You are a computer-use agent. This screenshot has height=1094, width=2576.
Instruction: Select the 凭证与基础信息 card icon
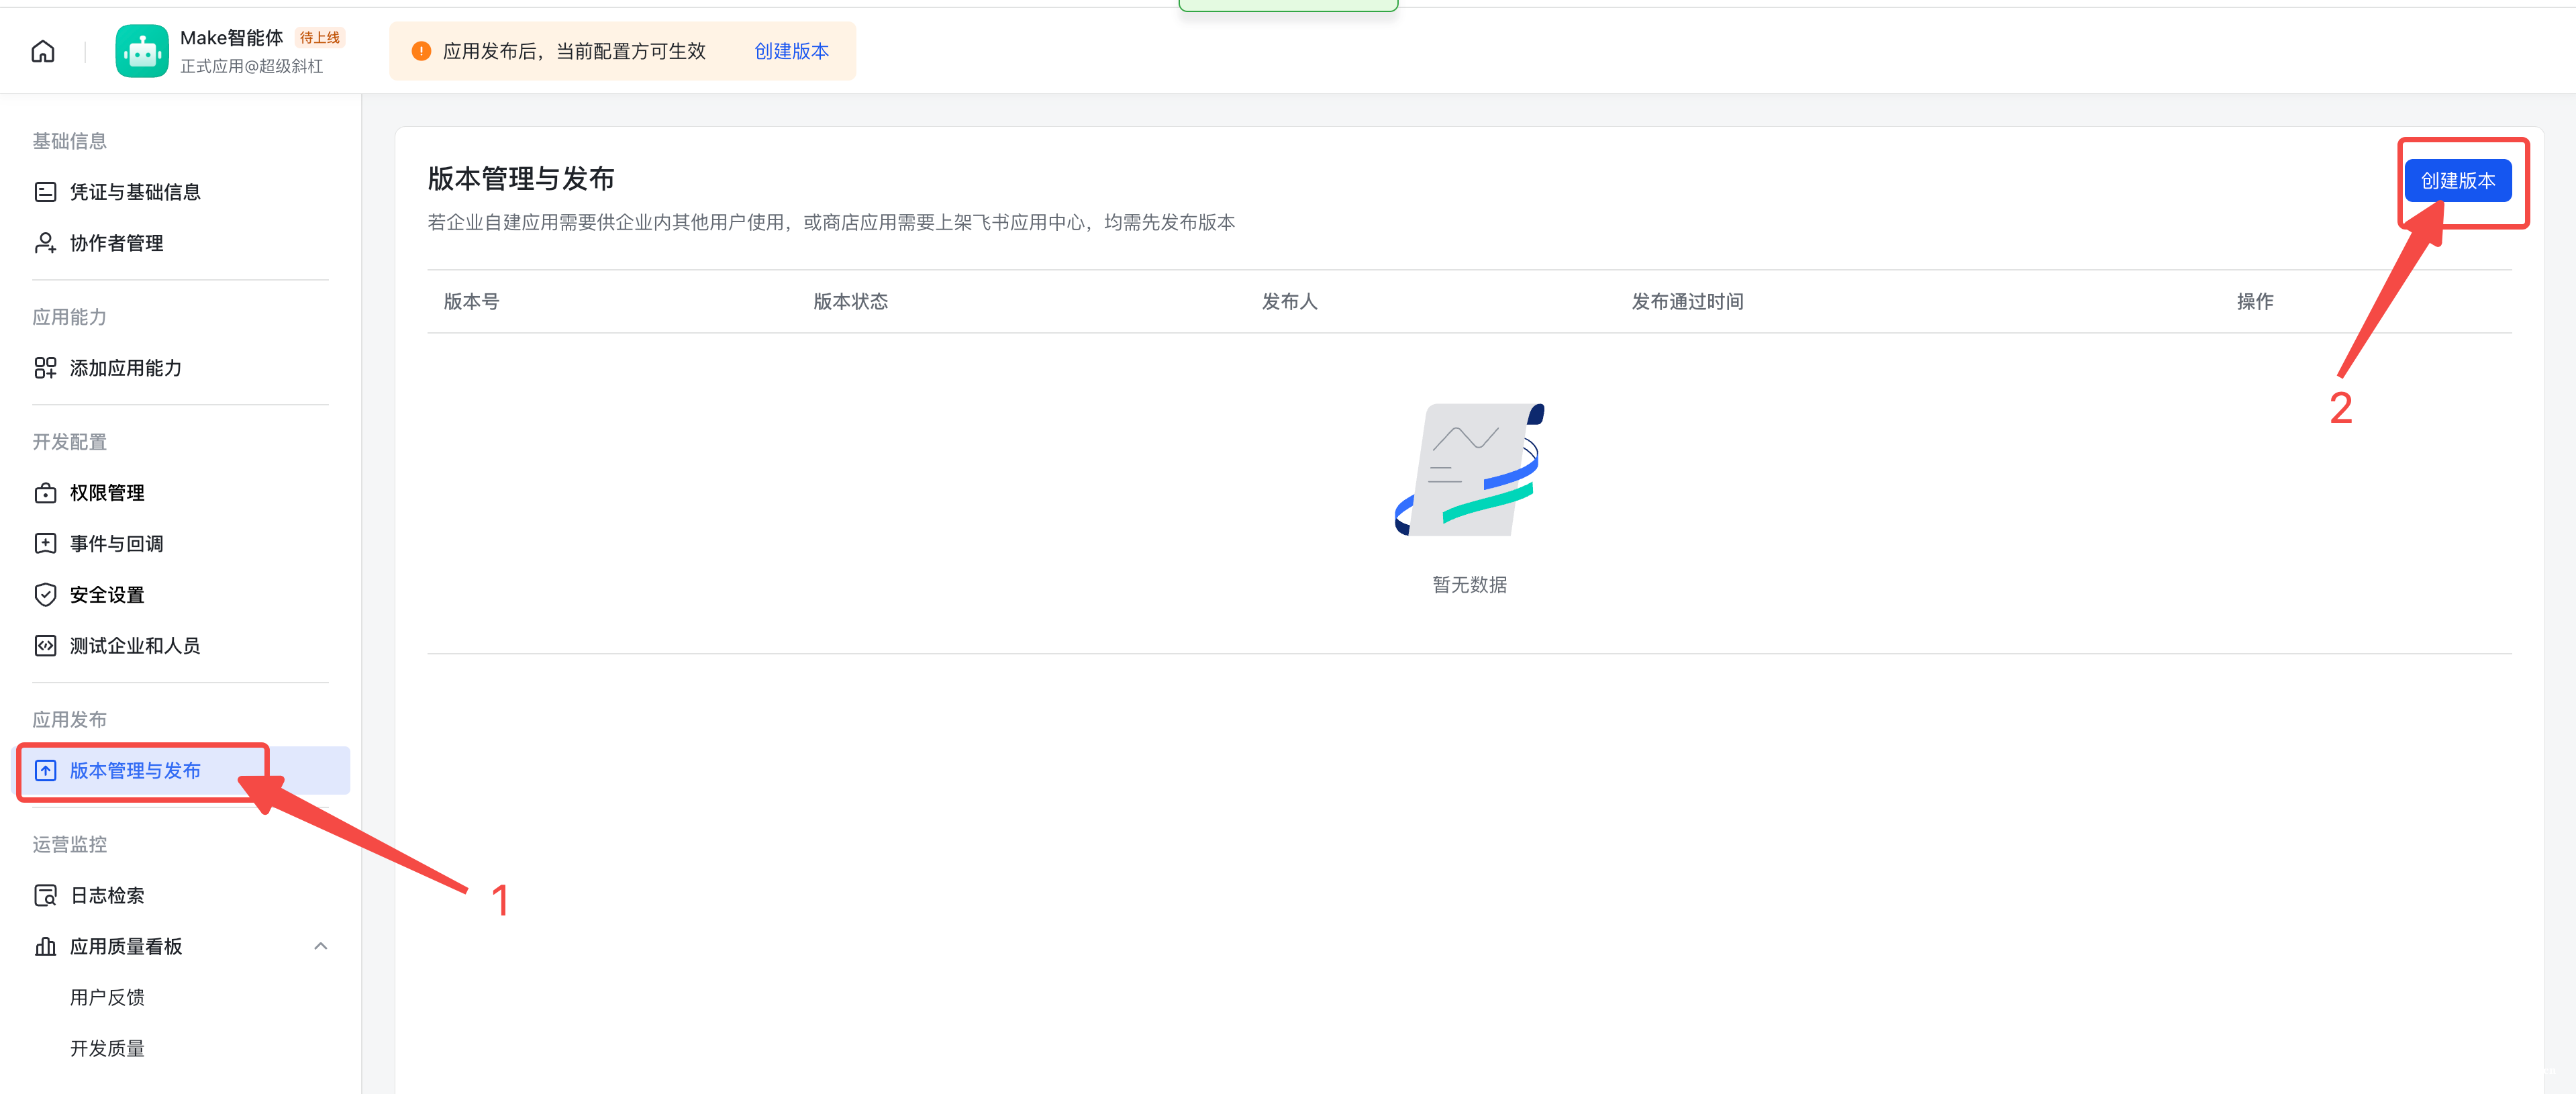click(x=45, y=191)
